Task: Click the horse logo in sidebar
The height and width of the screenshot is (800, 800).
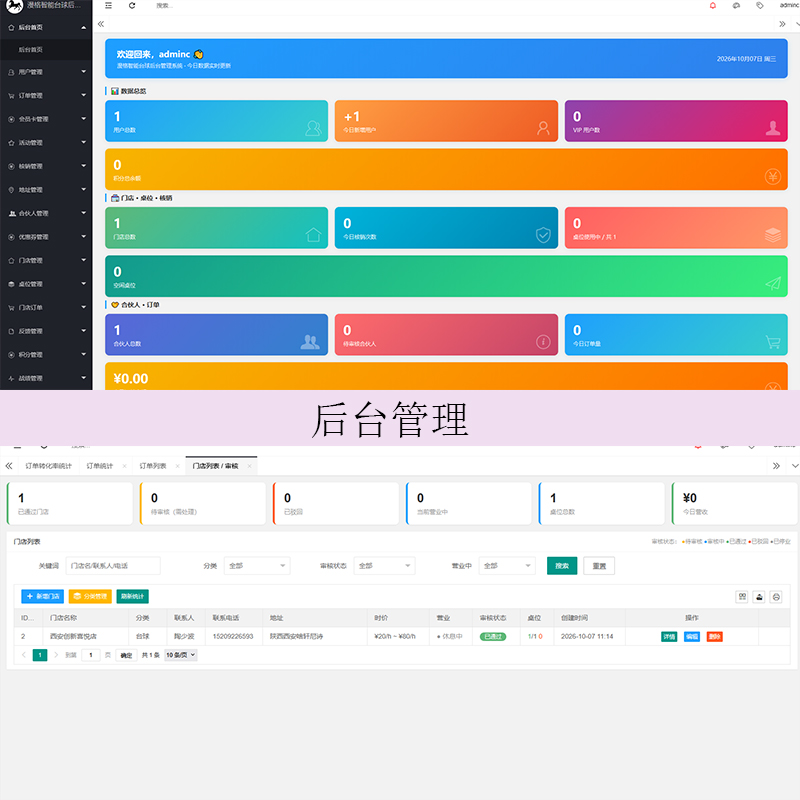Action: 14,6
